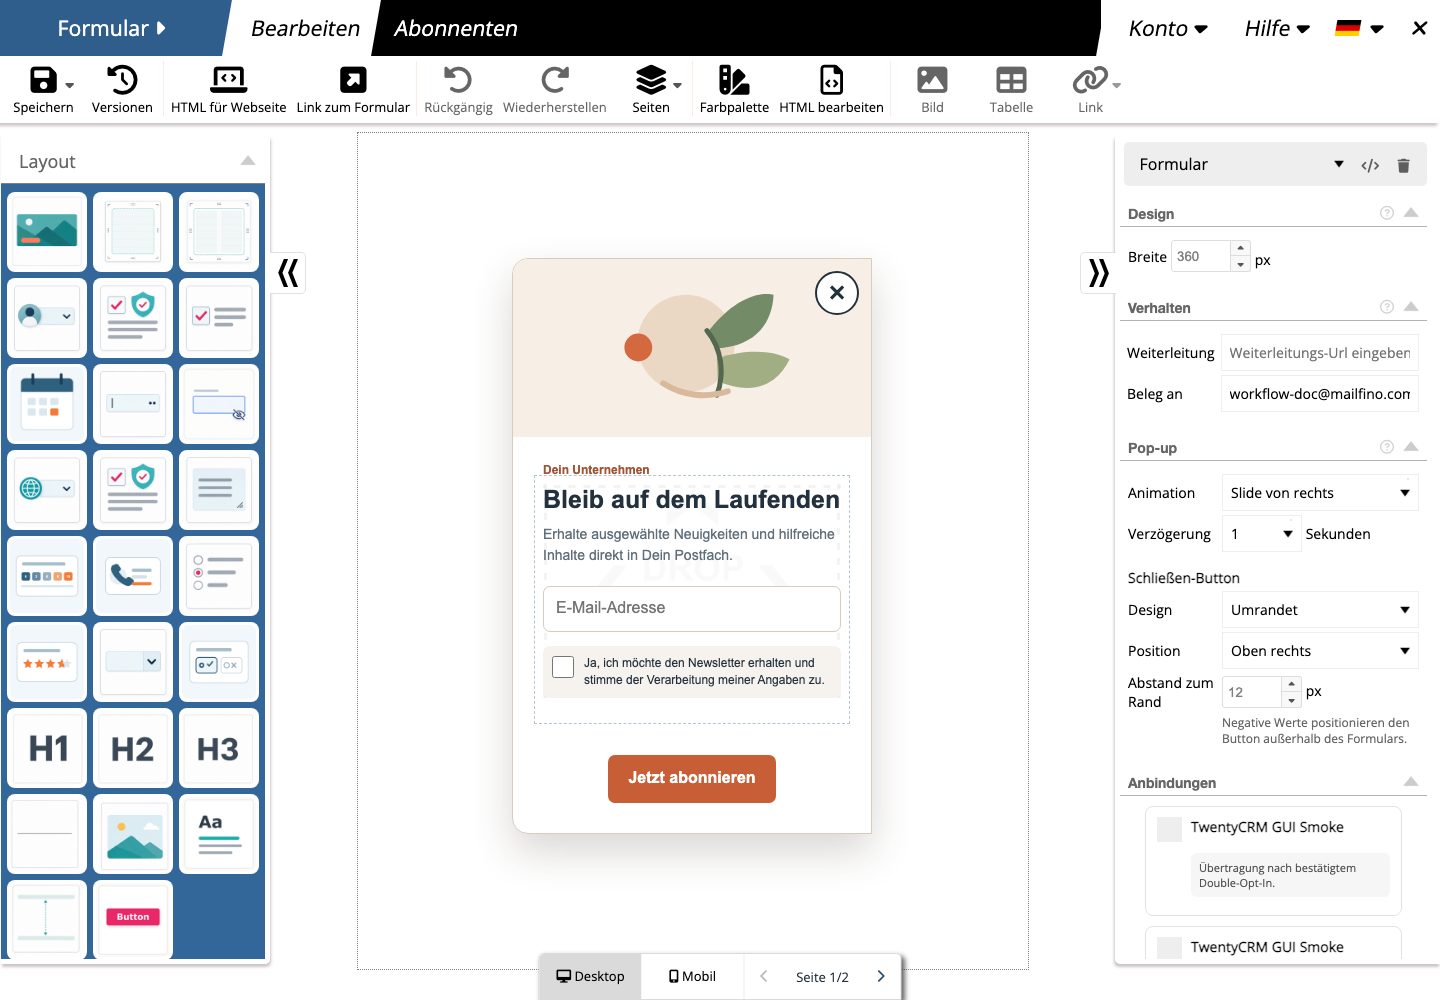This screenshot has height=1000, width=1440.
Task: Click the Tabelle toolbar icon
Action: (x=1011, y=80)
